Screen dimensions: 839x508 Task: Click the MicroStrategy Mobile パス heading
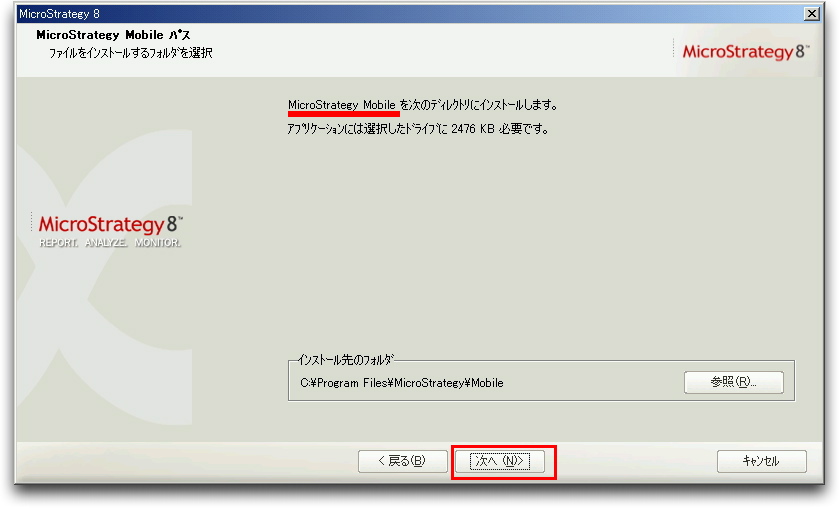[113, 35]
